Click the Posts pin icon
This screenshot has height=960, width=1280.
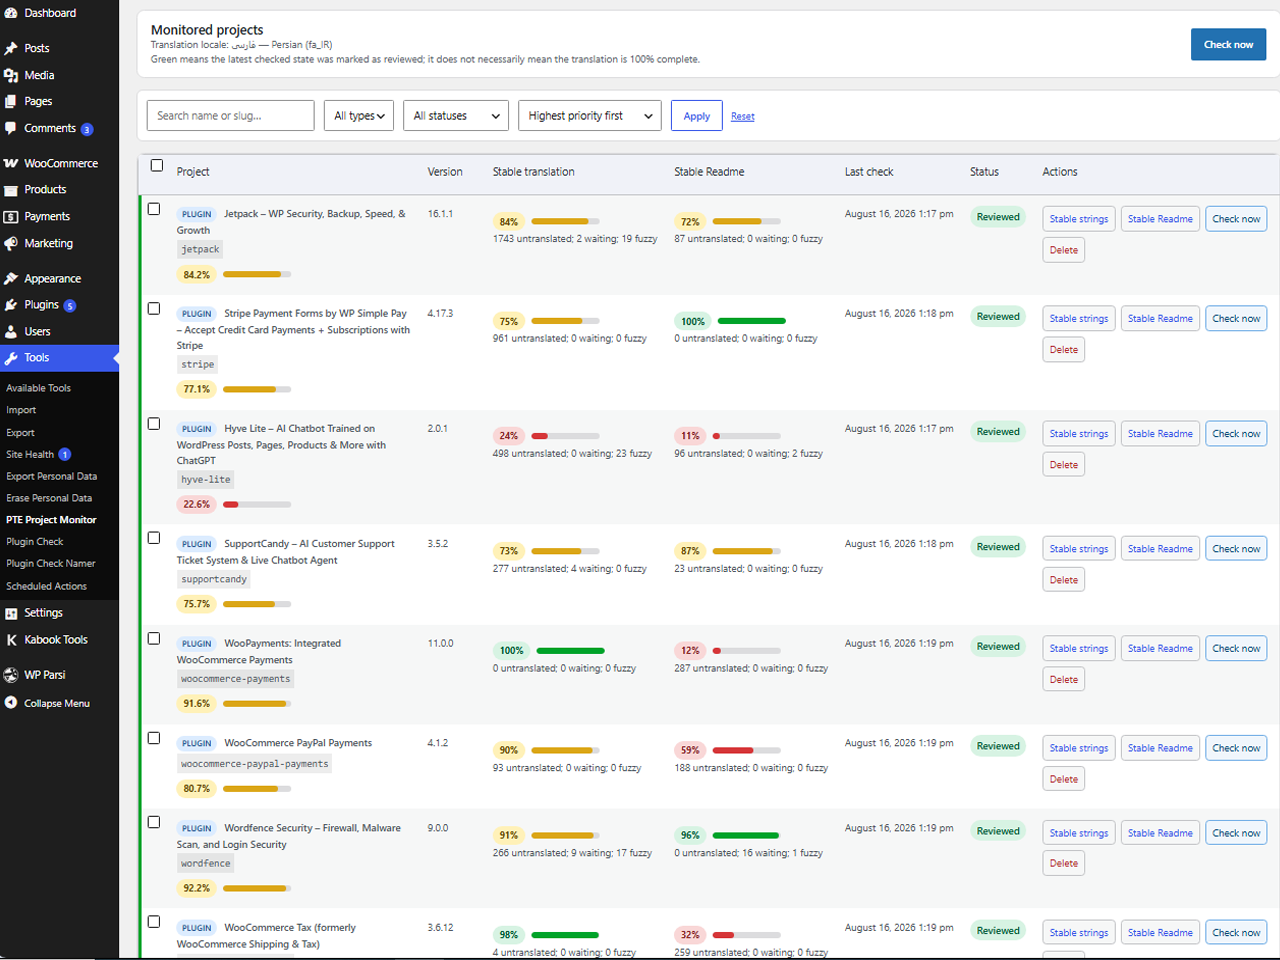(11, 48)
